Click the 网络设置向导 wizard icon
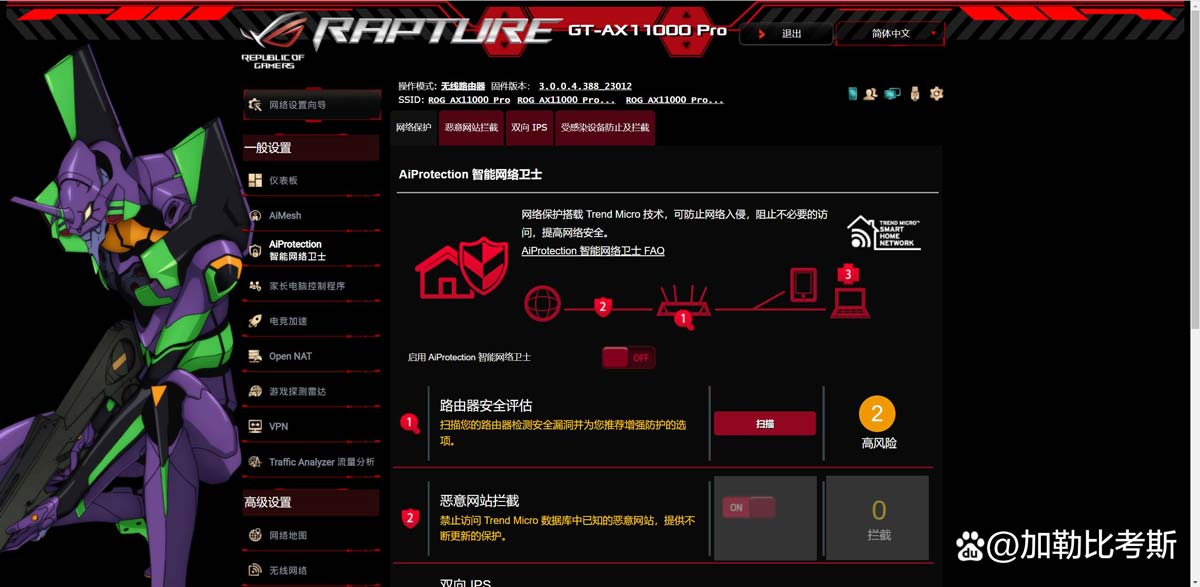This screenshot has width=1200, height=587. pyautogui.click(x=255, y=104)
